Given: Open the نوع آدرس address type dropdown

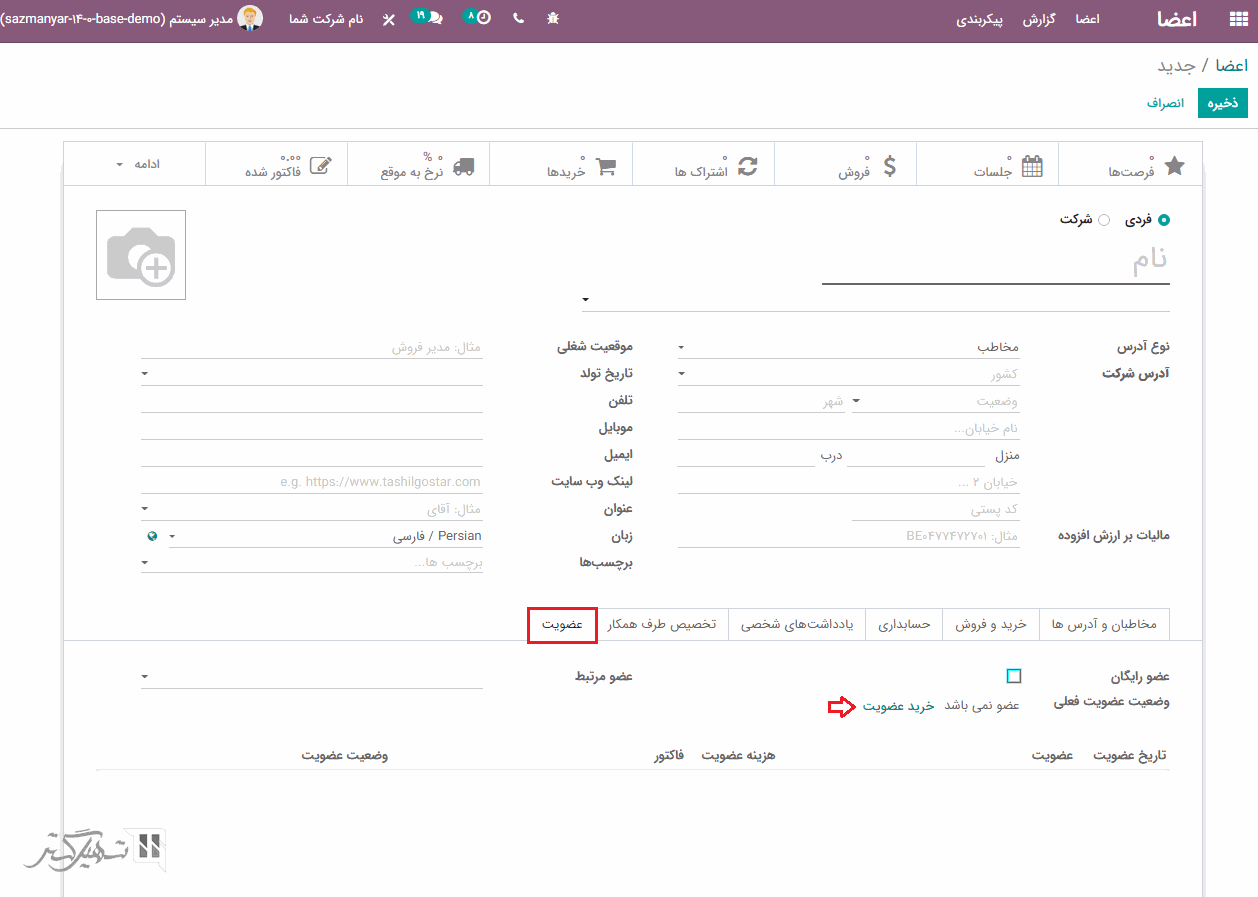Looking at the screenshot, I should (848, 348).
